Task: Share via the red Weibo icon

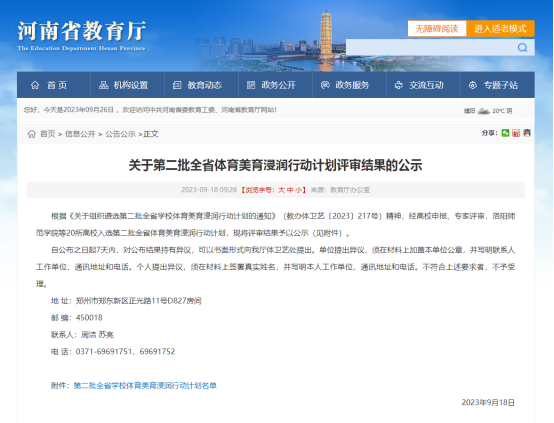Action: pyautogui.click(x=516, y=133)
